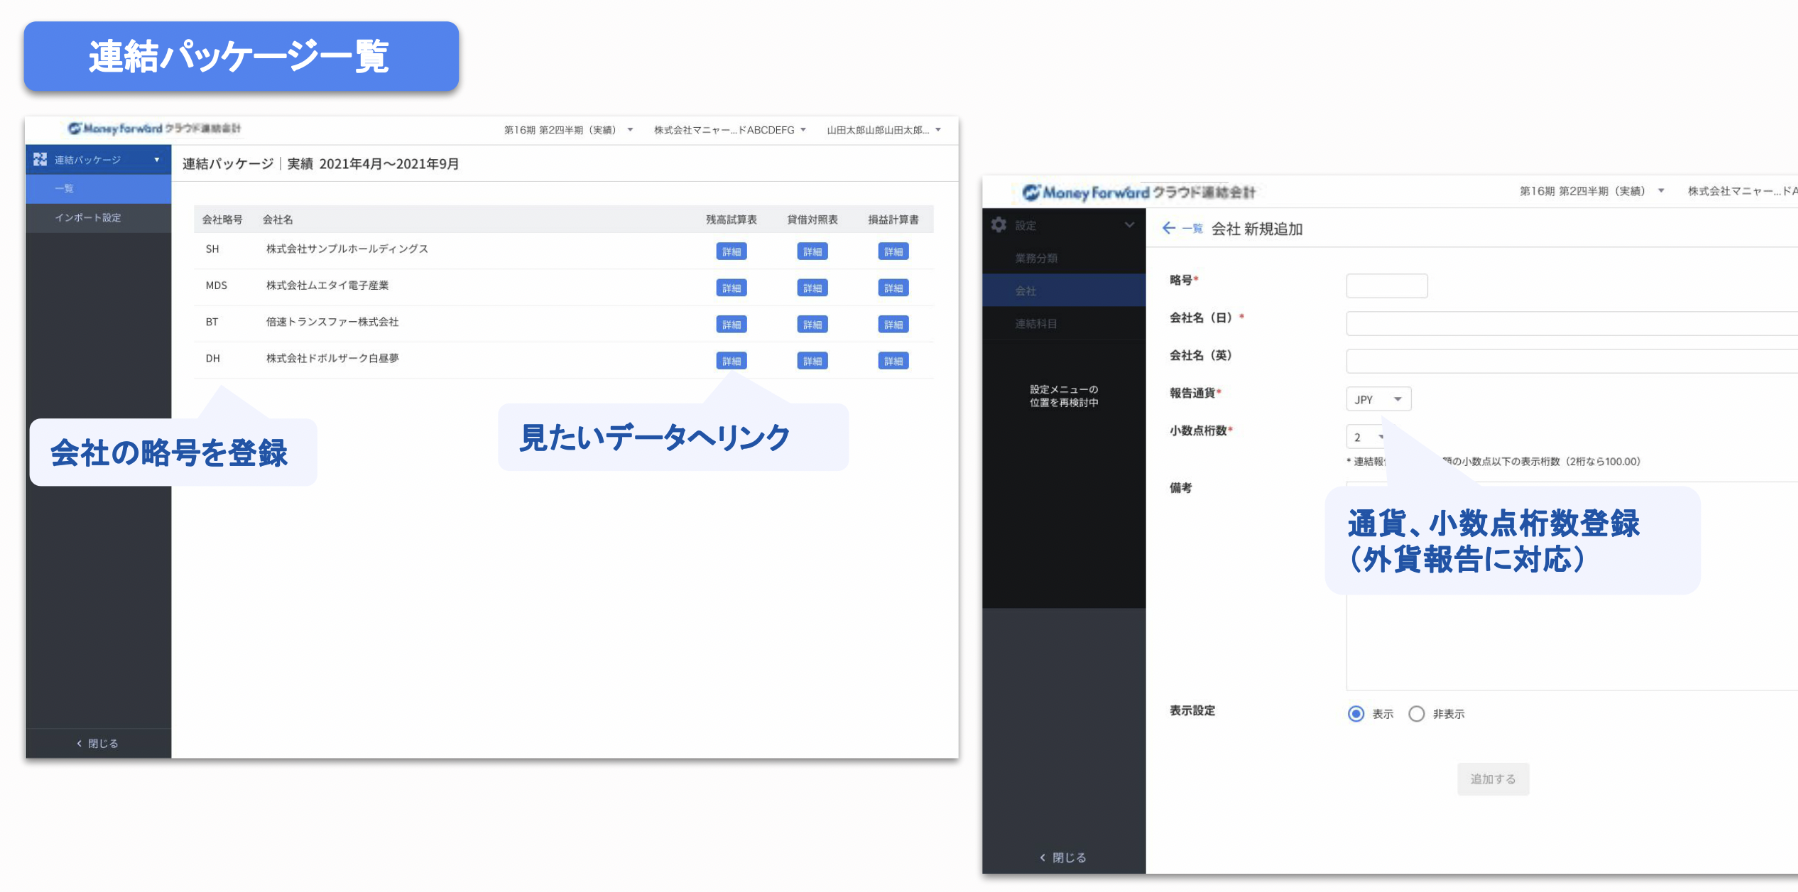Click the 株式会社ドボルザーク白昼夢 company name
This screenshot has width=1798, height=892.
tap(332, 358)
